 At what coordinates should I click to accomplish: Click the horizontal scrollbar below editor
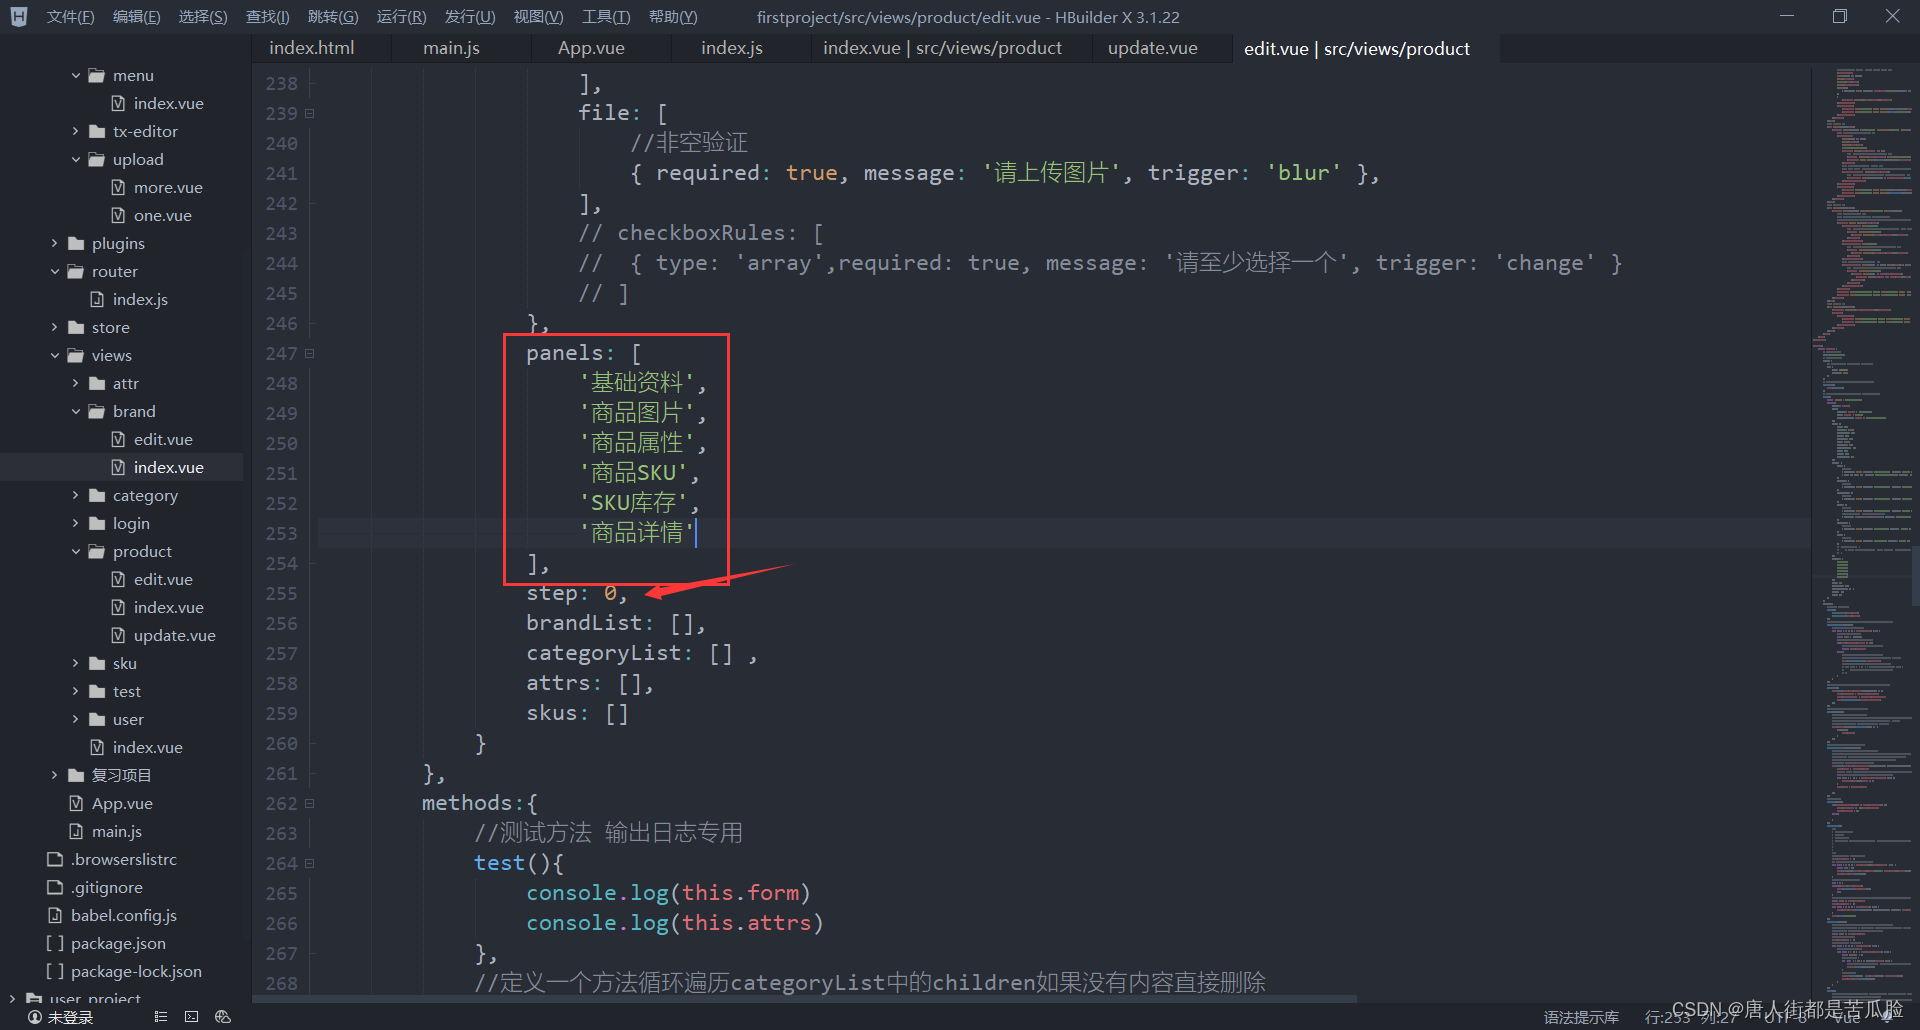(x=805, y=999)
